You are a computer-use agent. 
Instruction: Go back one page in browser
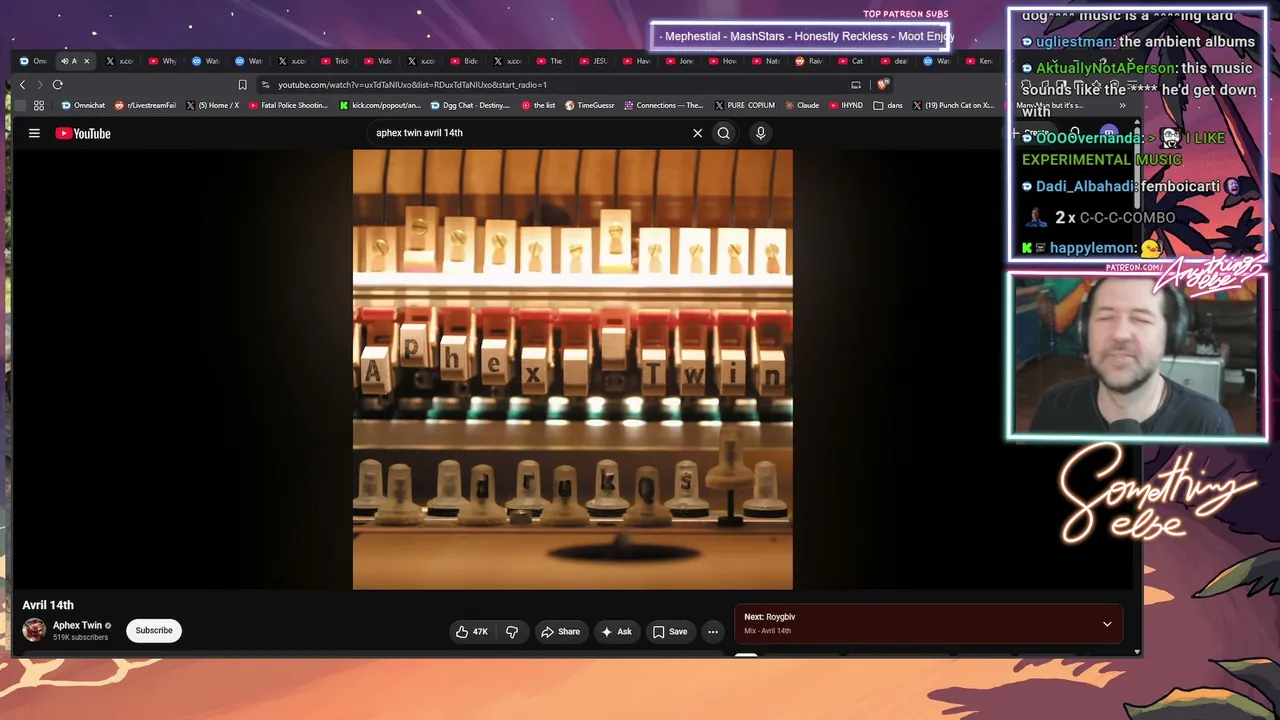pyautogui.click(x=22, y=85)
